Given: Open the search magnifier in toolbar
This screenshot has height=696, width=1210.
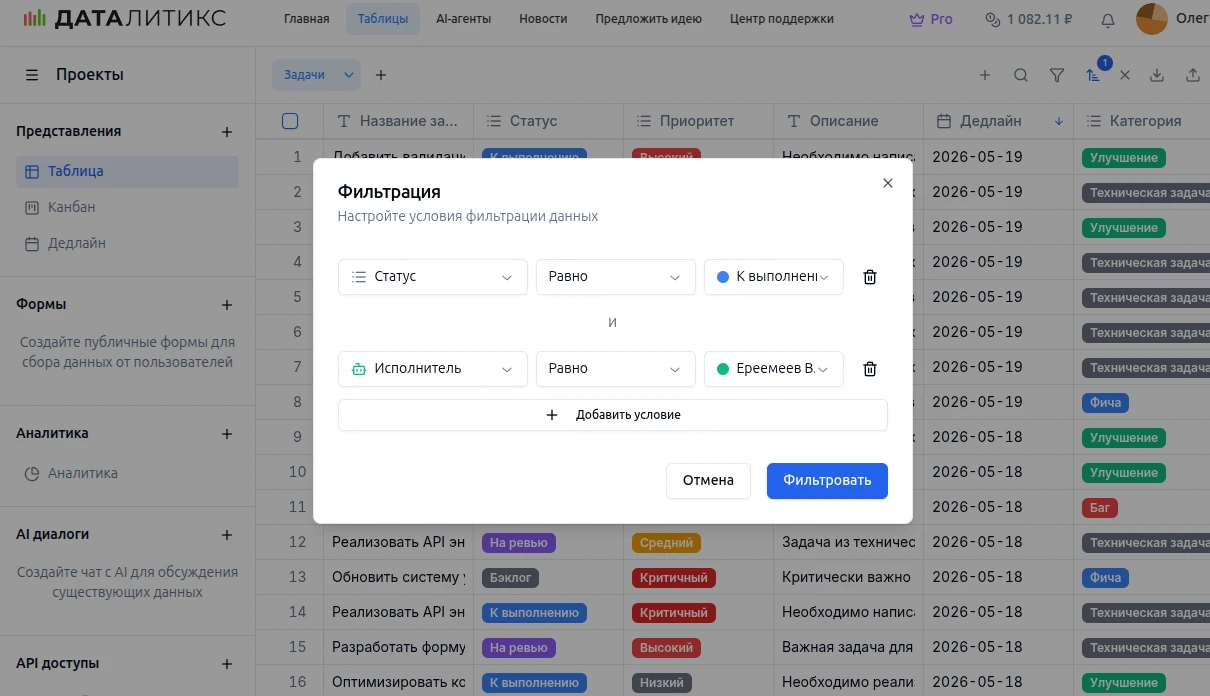Looking at the screenshot, I should click(1020, 75).
